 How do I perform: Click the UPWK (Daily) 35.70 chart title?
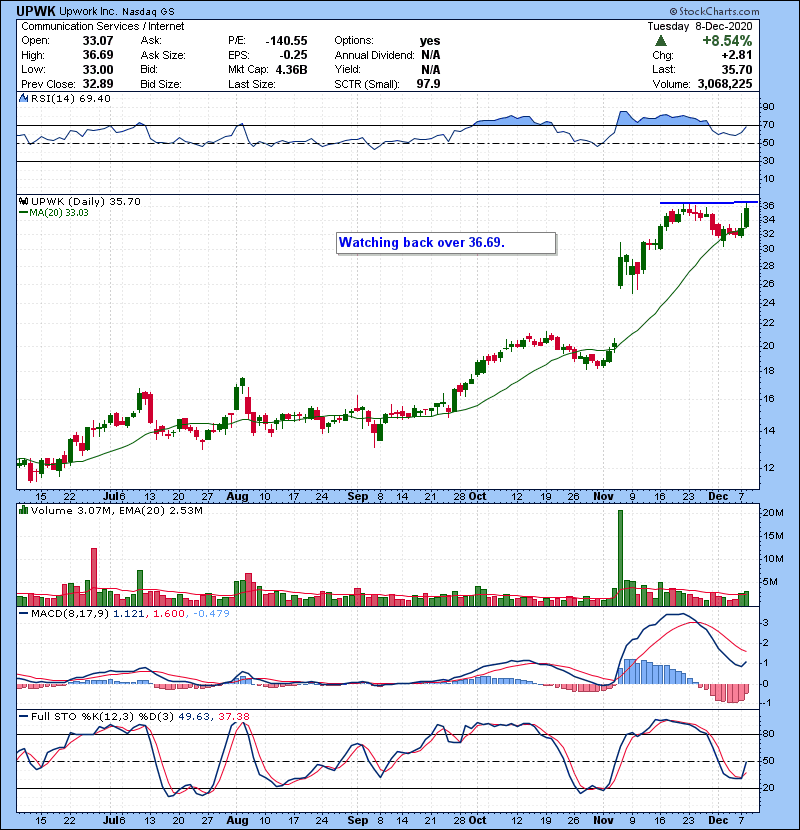86,202
